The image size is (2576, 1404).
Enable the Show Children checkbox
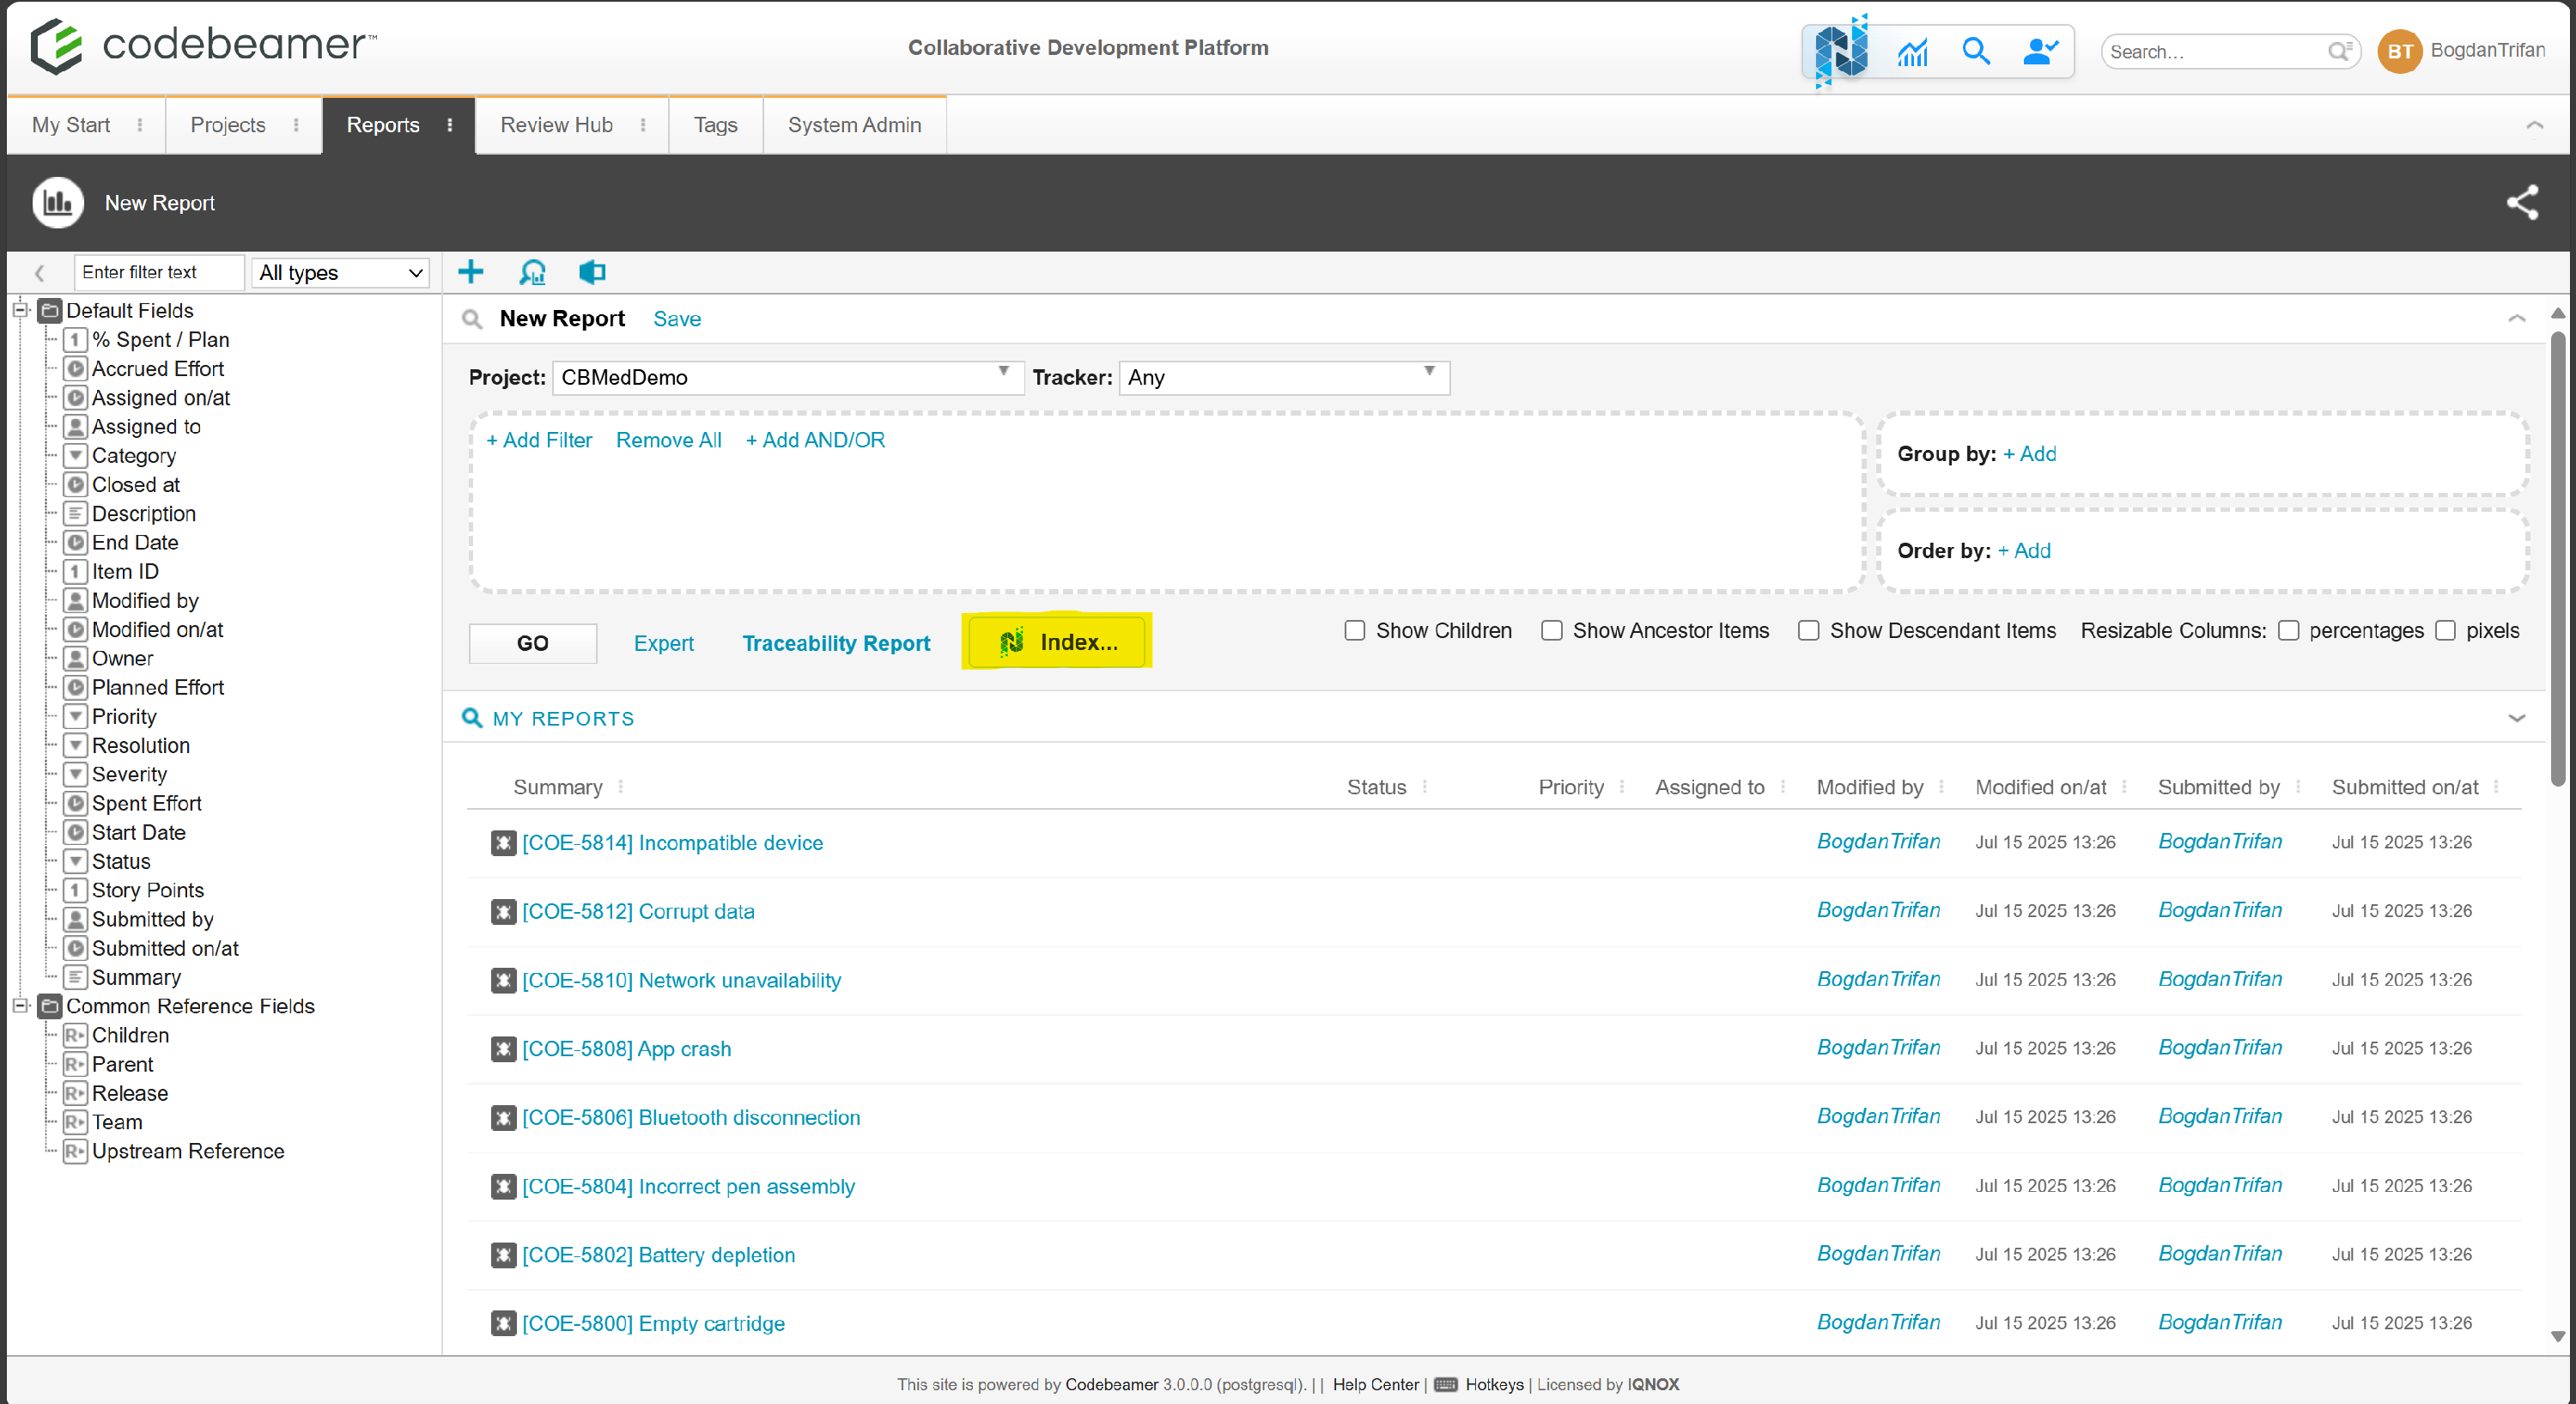(1354, 631)
